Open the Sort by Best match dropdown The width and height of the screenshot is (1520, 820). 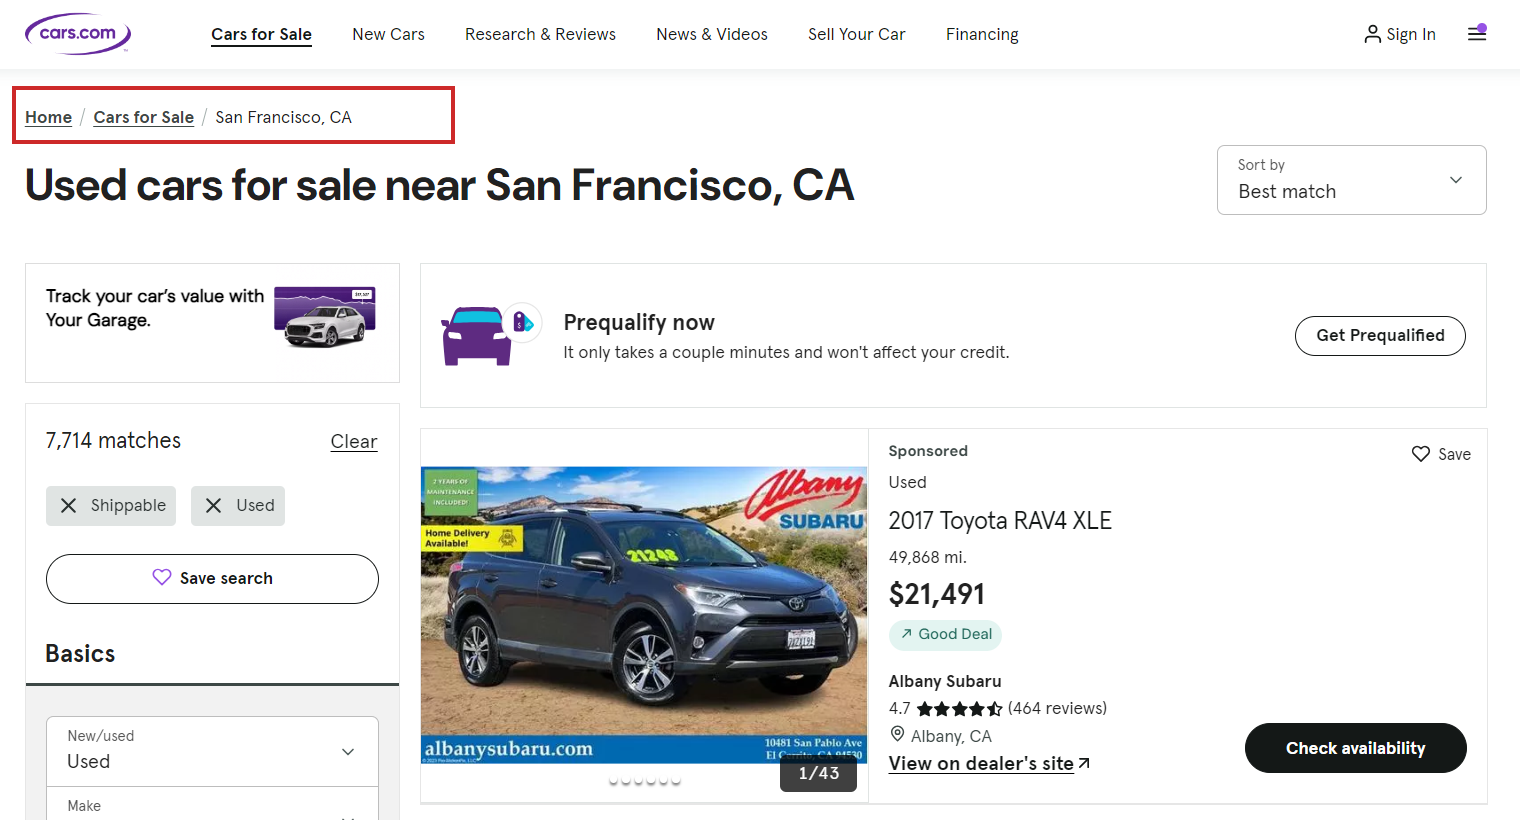tap(1352, 180)
